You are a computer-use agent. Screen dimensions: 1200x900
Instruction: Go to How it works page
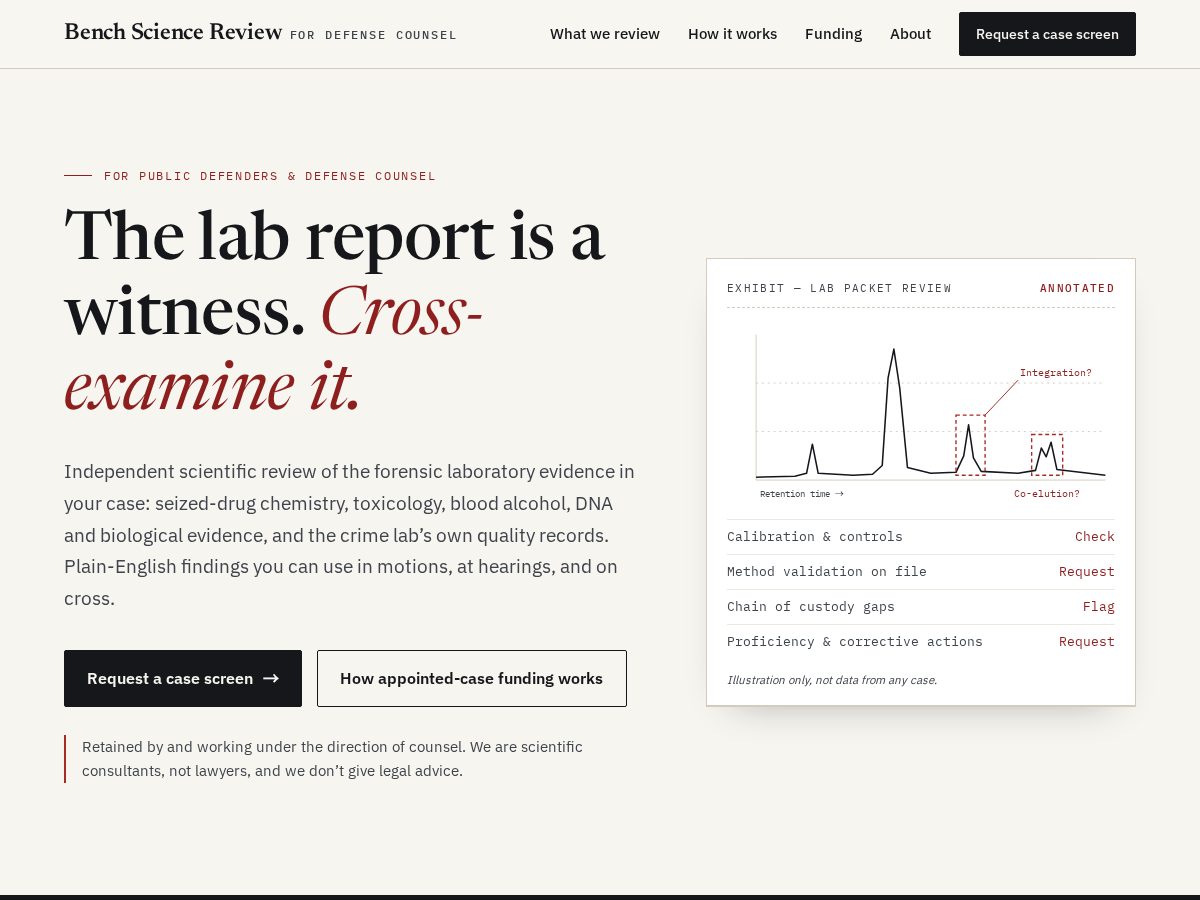pyautogui.click(x=732, y=34)
